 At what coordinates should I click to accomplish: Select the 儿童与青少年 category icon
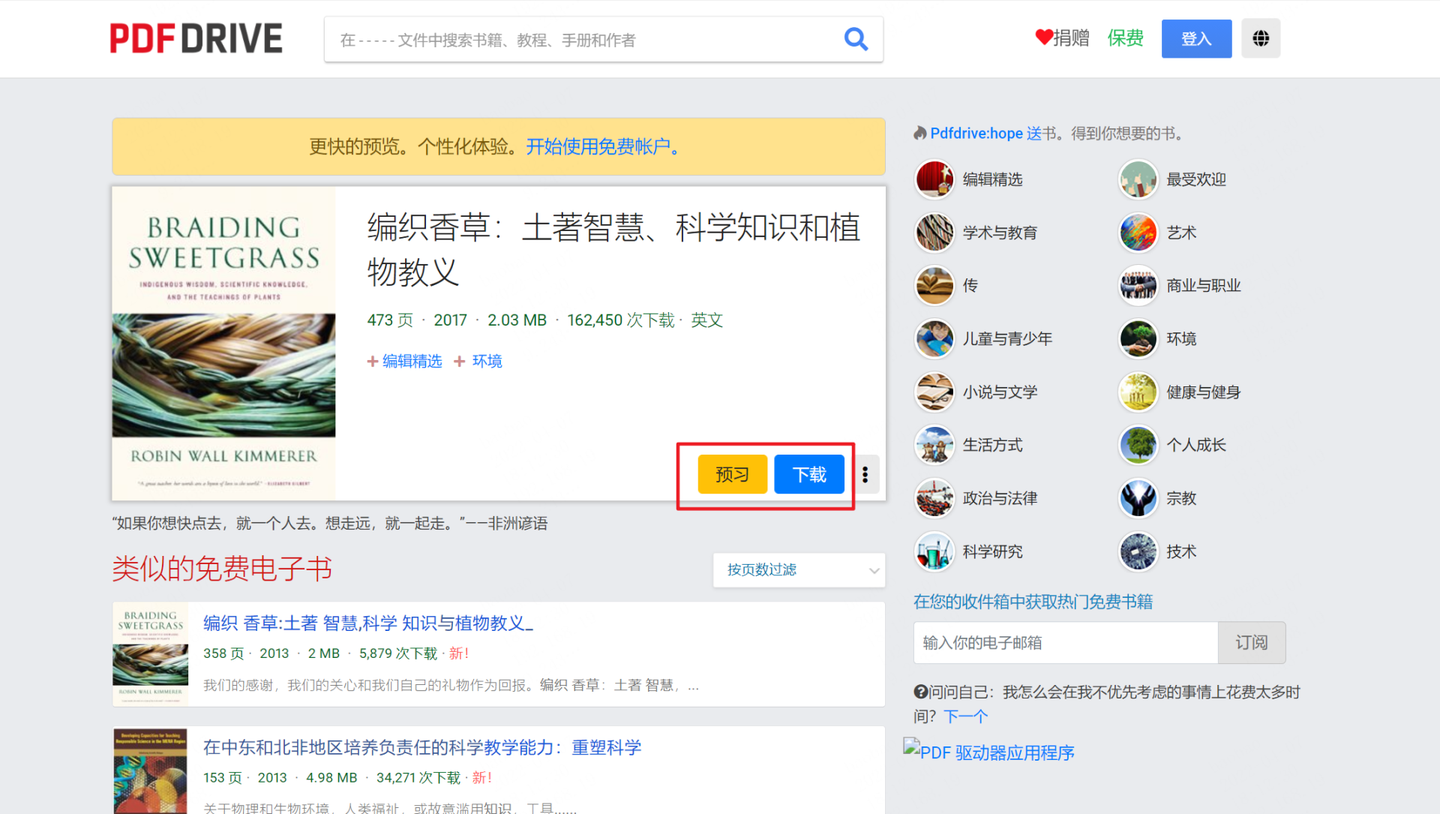tap(934, 338)
